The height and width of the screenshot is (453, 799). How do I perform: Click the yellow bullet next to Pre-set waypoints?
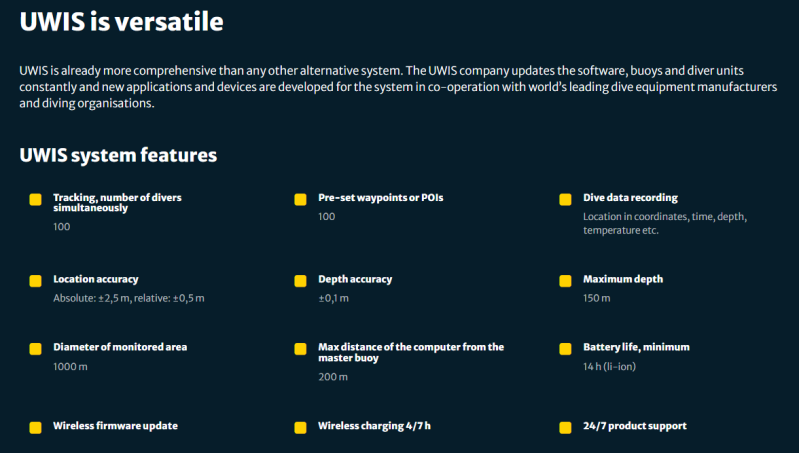point(300,200)
